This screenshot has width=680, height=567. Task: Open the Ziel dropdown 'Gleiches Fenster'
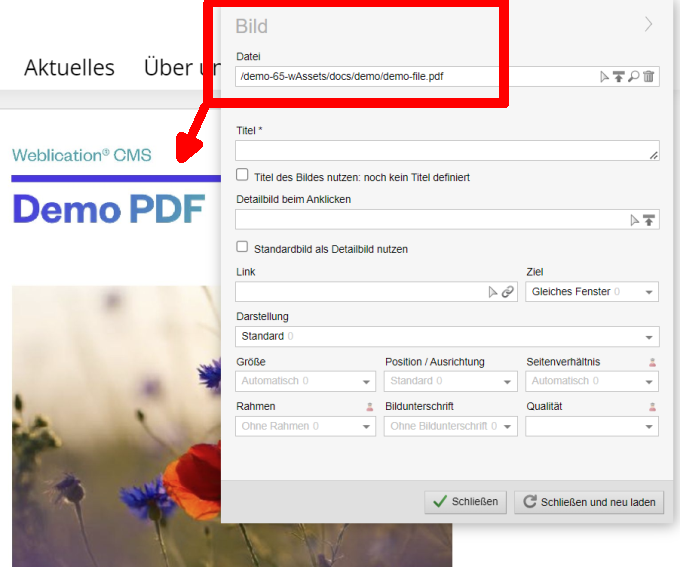click(592, 292)
